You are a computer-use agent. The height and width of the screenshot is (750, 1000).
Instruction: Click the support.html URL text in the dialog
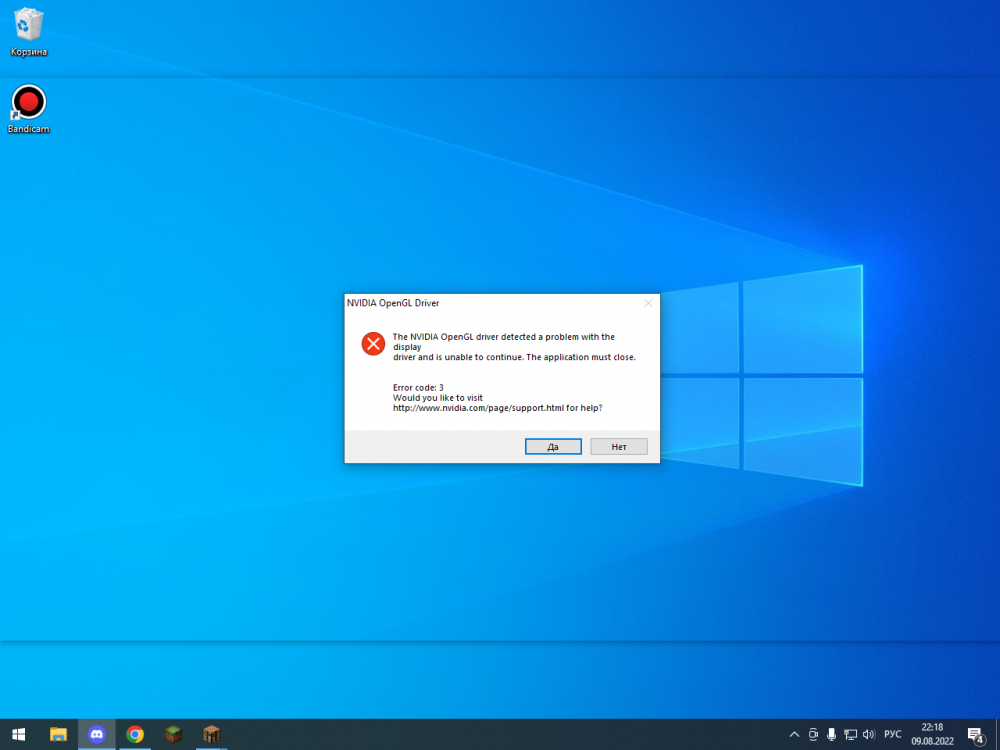pyautogui.click(x=478, y=408)
